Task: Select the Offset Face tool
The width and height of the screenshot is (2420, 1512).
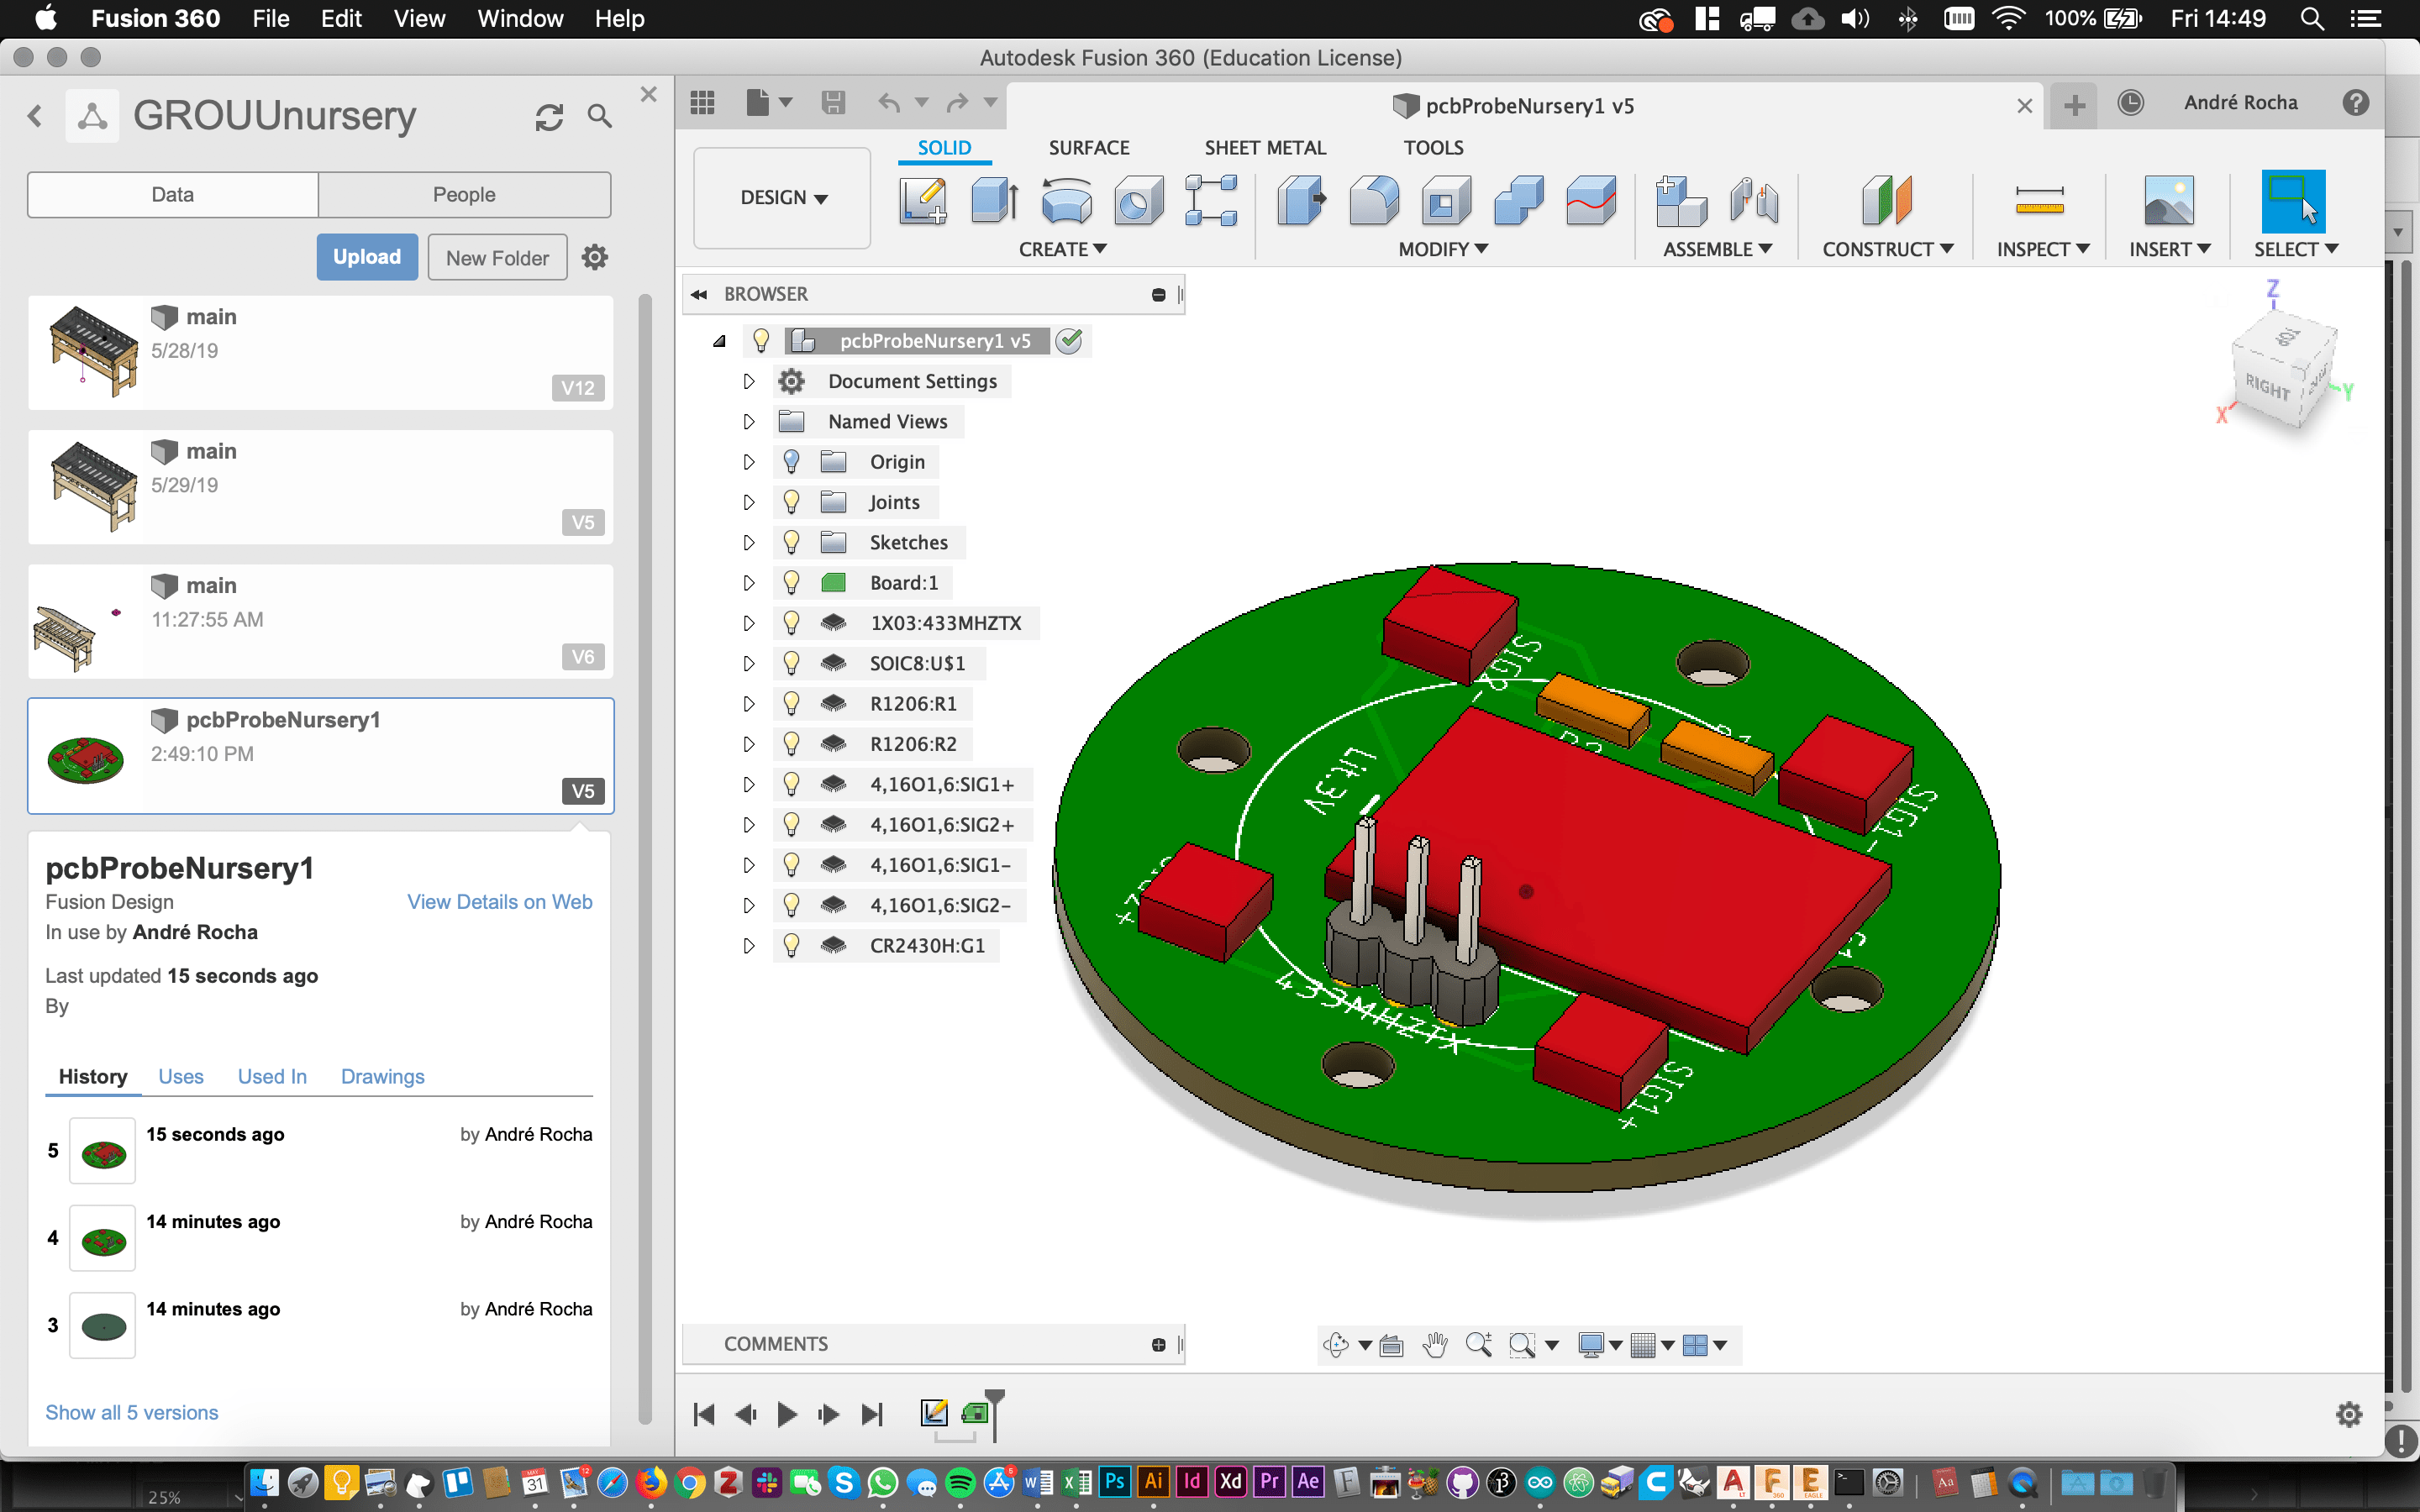Action: tap(1591, 200)
